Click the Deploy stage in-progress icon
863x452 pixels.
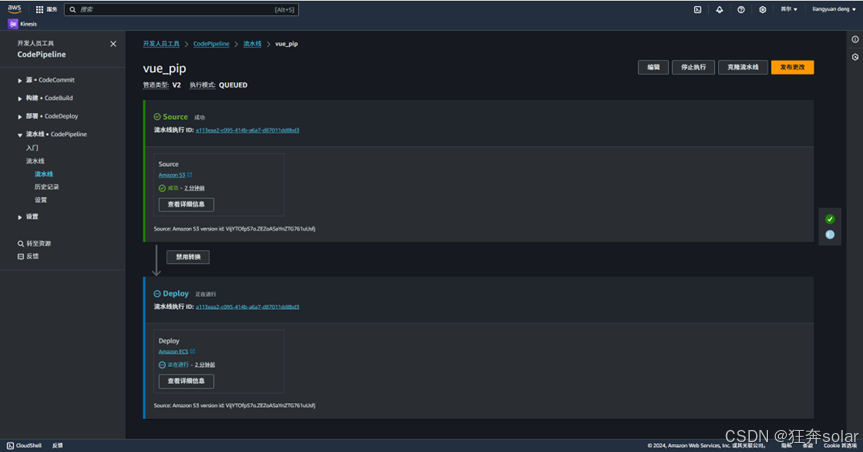tap(157, 294)
